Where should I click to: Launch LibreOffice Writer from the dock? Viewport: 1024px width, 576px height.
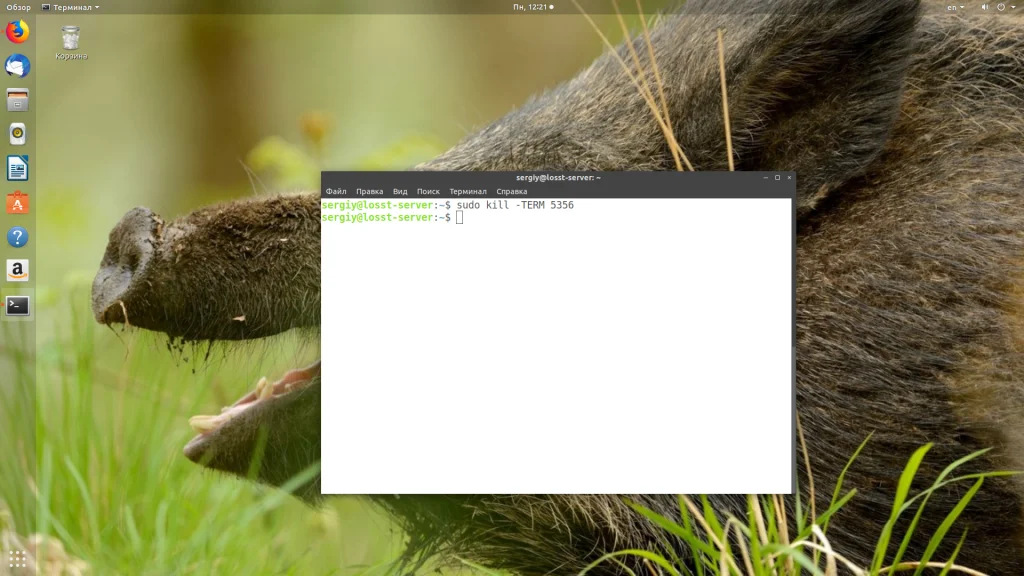(x=18, y=168)
